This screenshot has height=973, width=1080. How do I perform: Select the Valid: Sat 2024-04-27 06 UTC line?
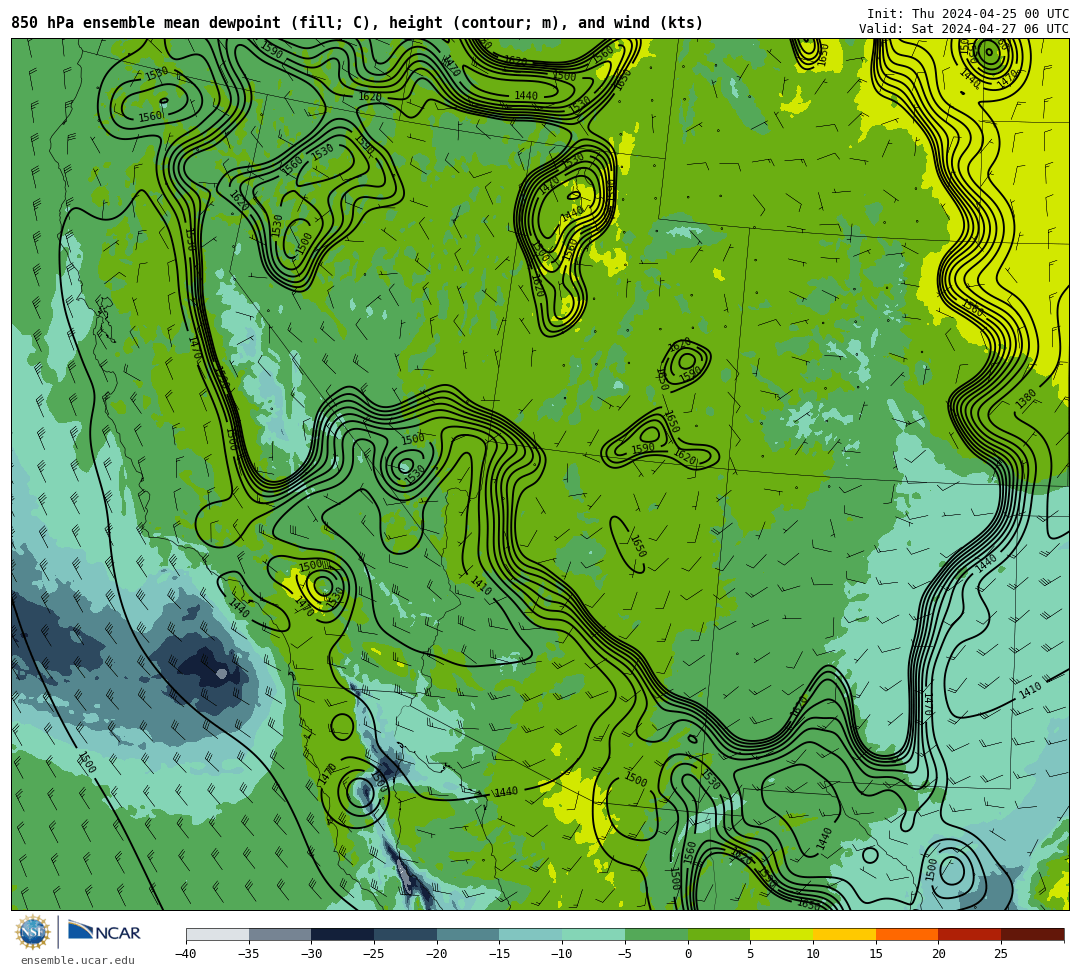pos(963,29)
